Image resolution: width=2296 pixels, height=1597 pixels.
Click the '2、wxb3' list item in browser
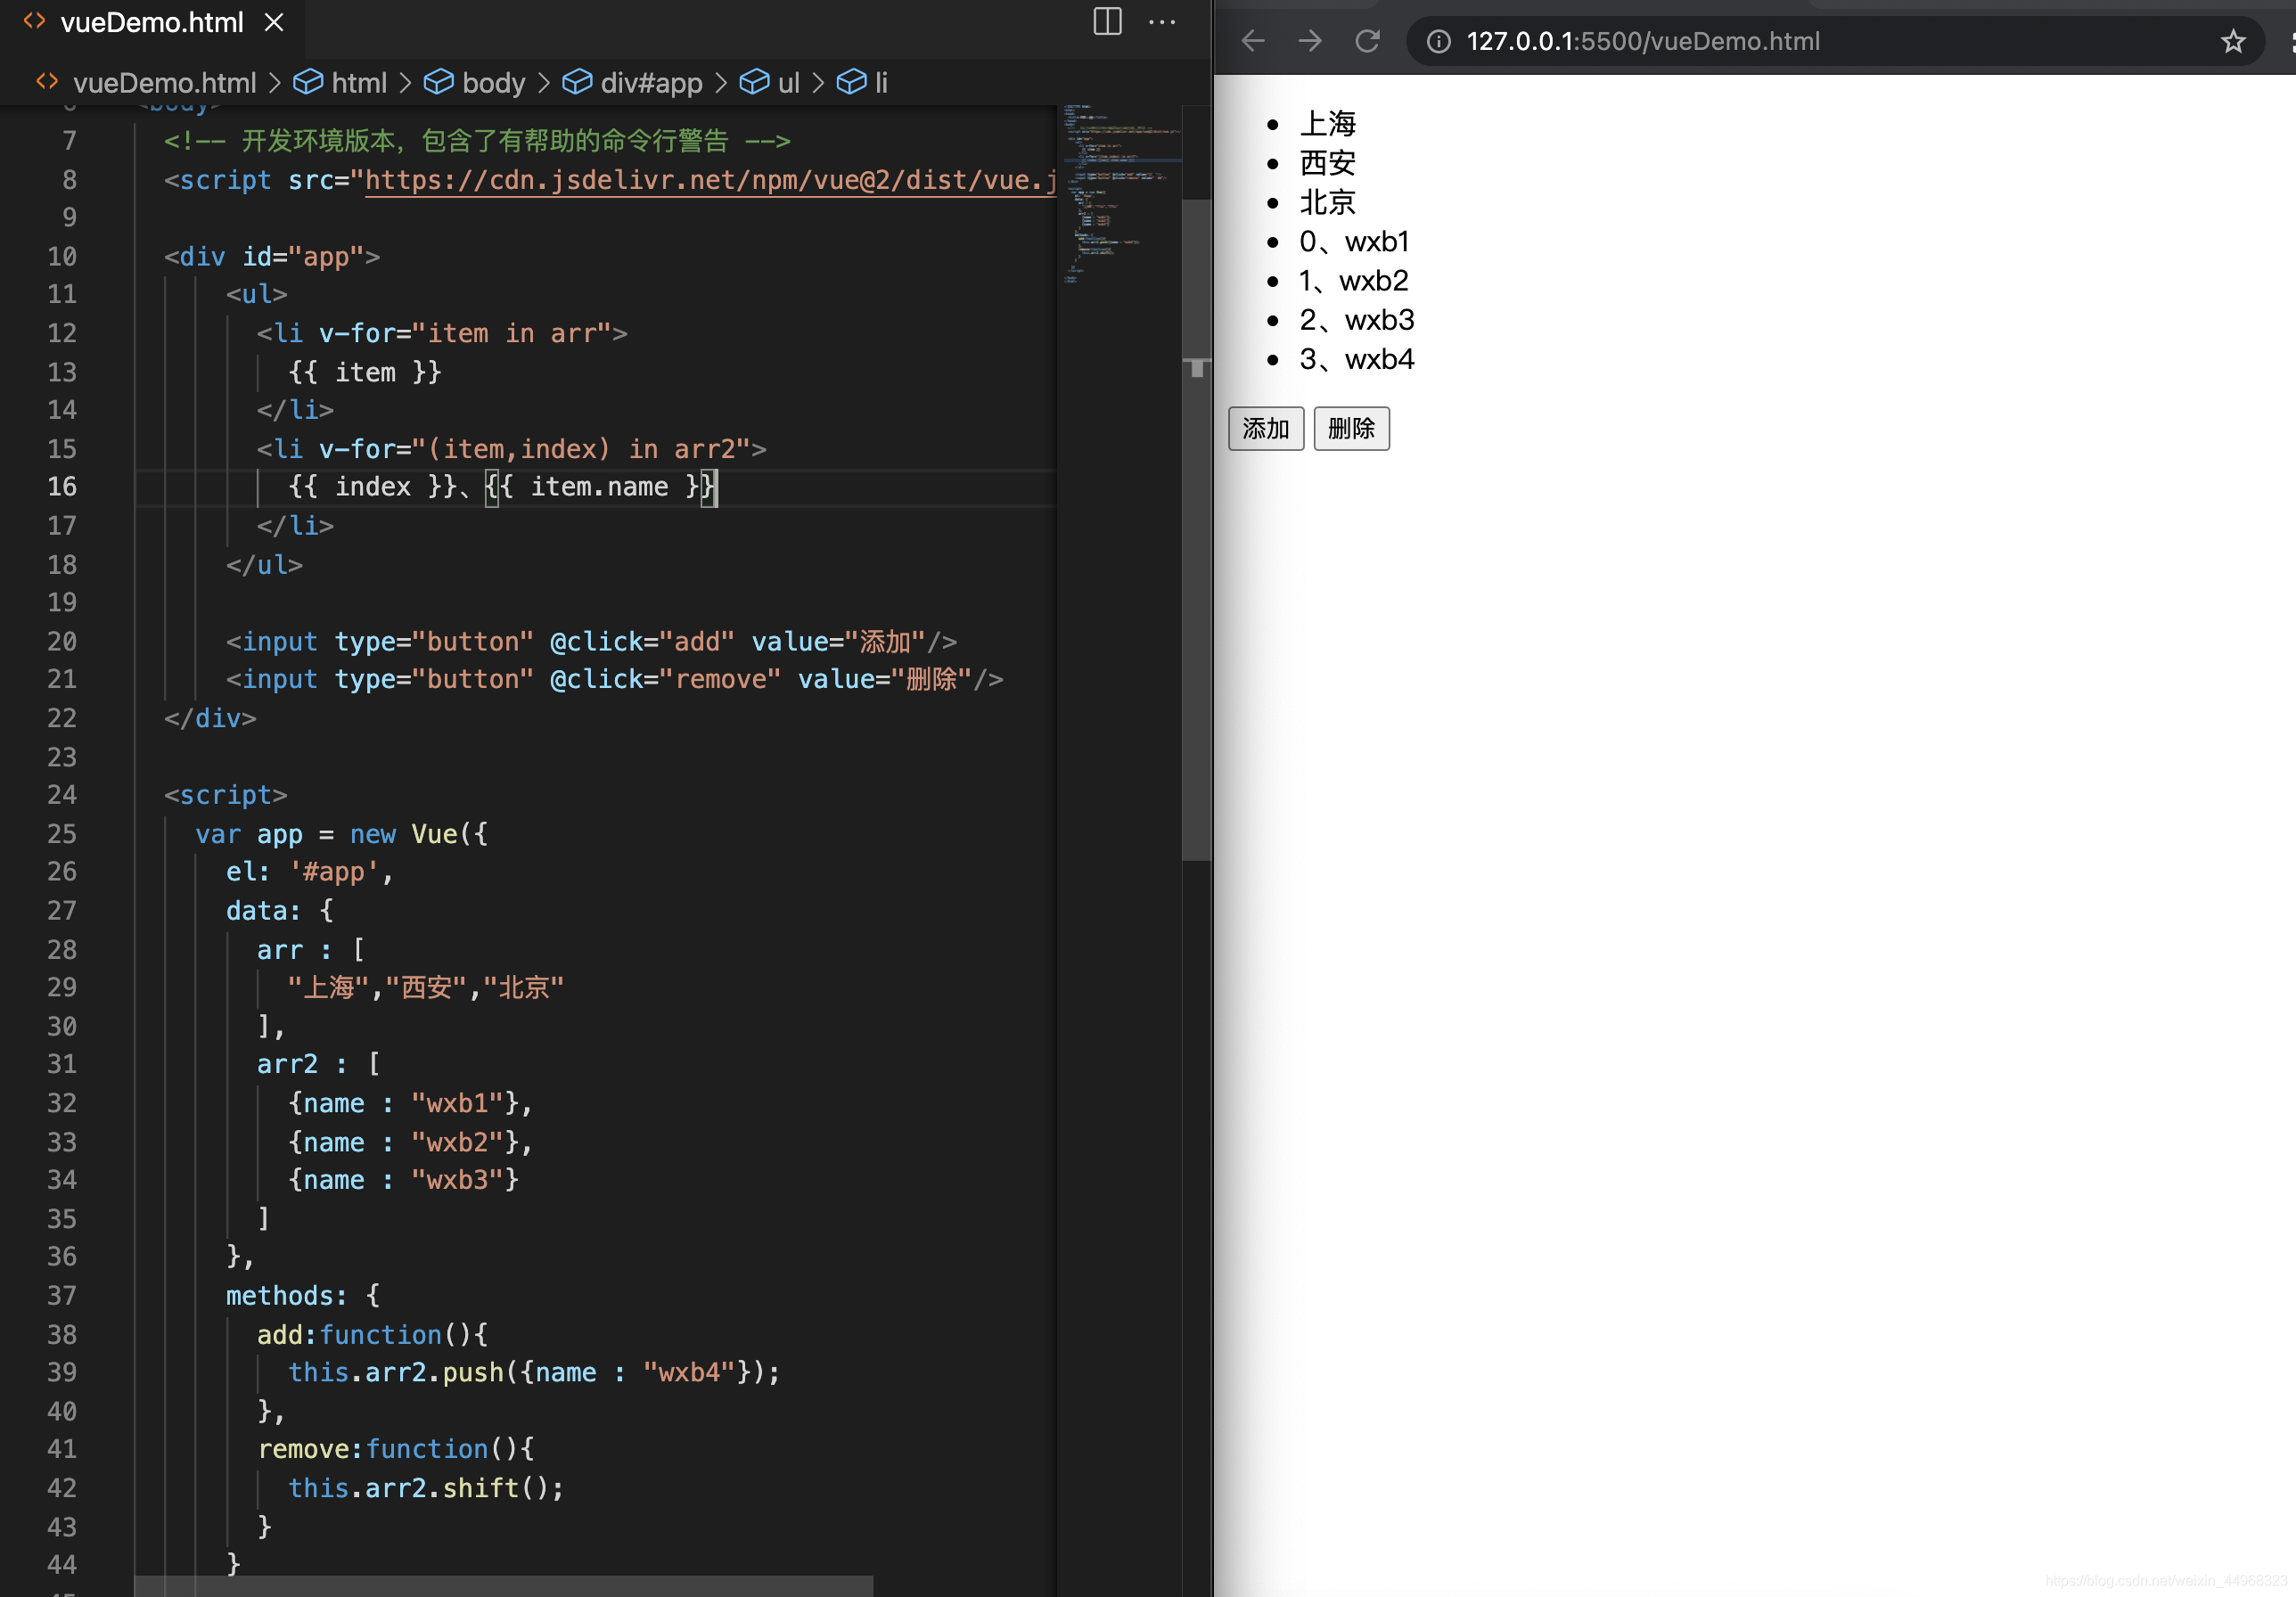tap(1357, 320)
